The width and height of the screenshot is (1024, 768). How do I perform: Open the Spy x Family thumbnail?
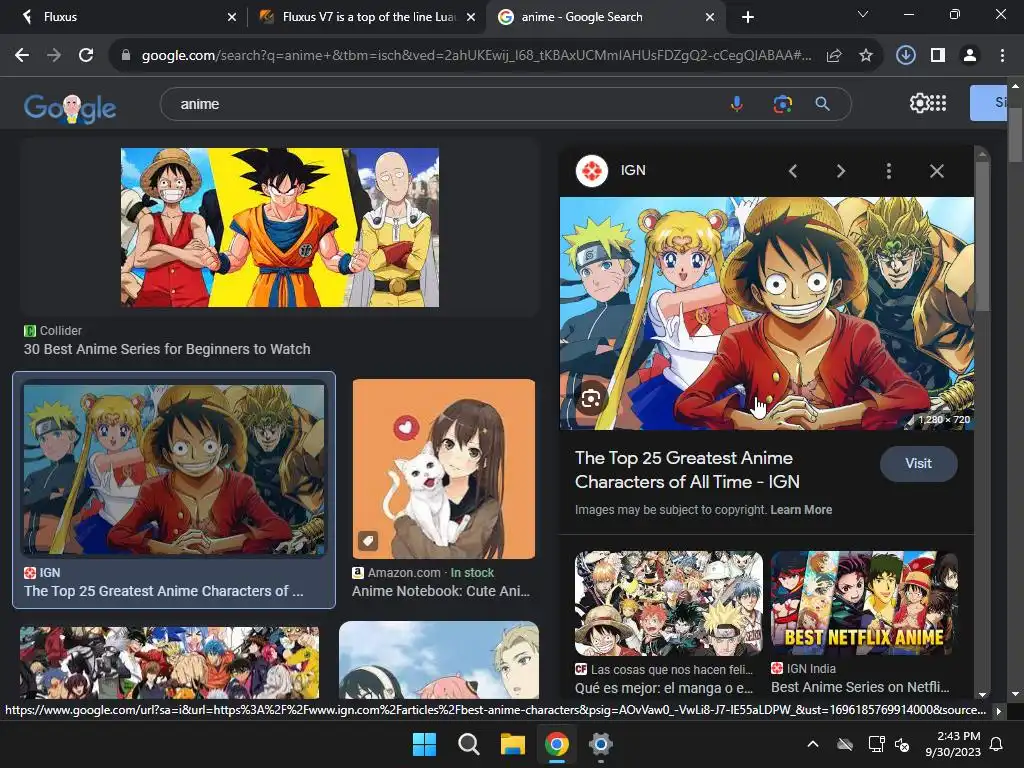(439, 660)
